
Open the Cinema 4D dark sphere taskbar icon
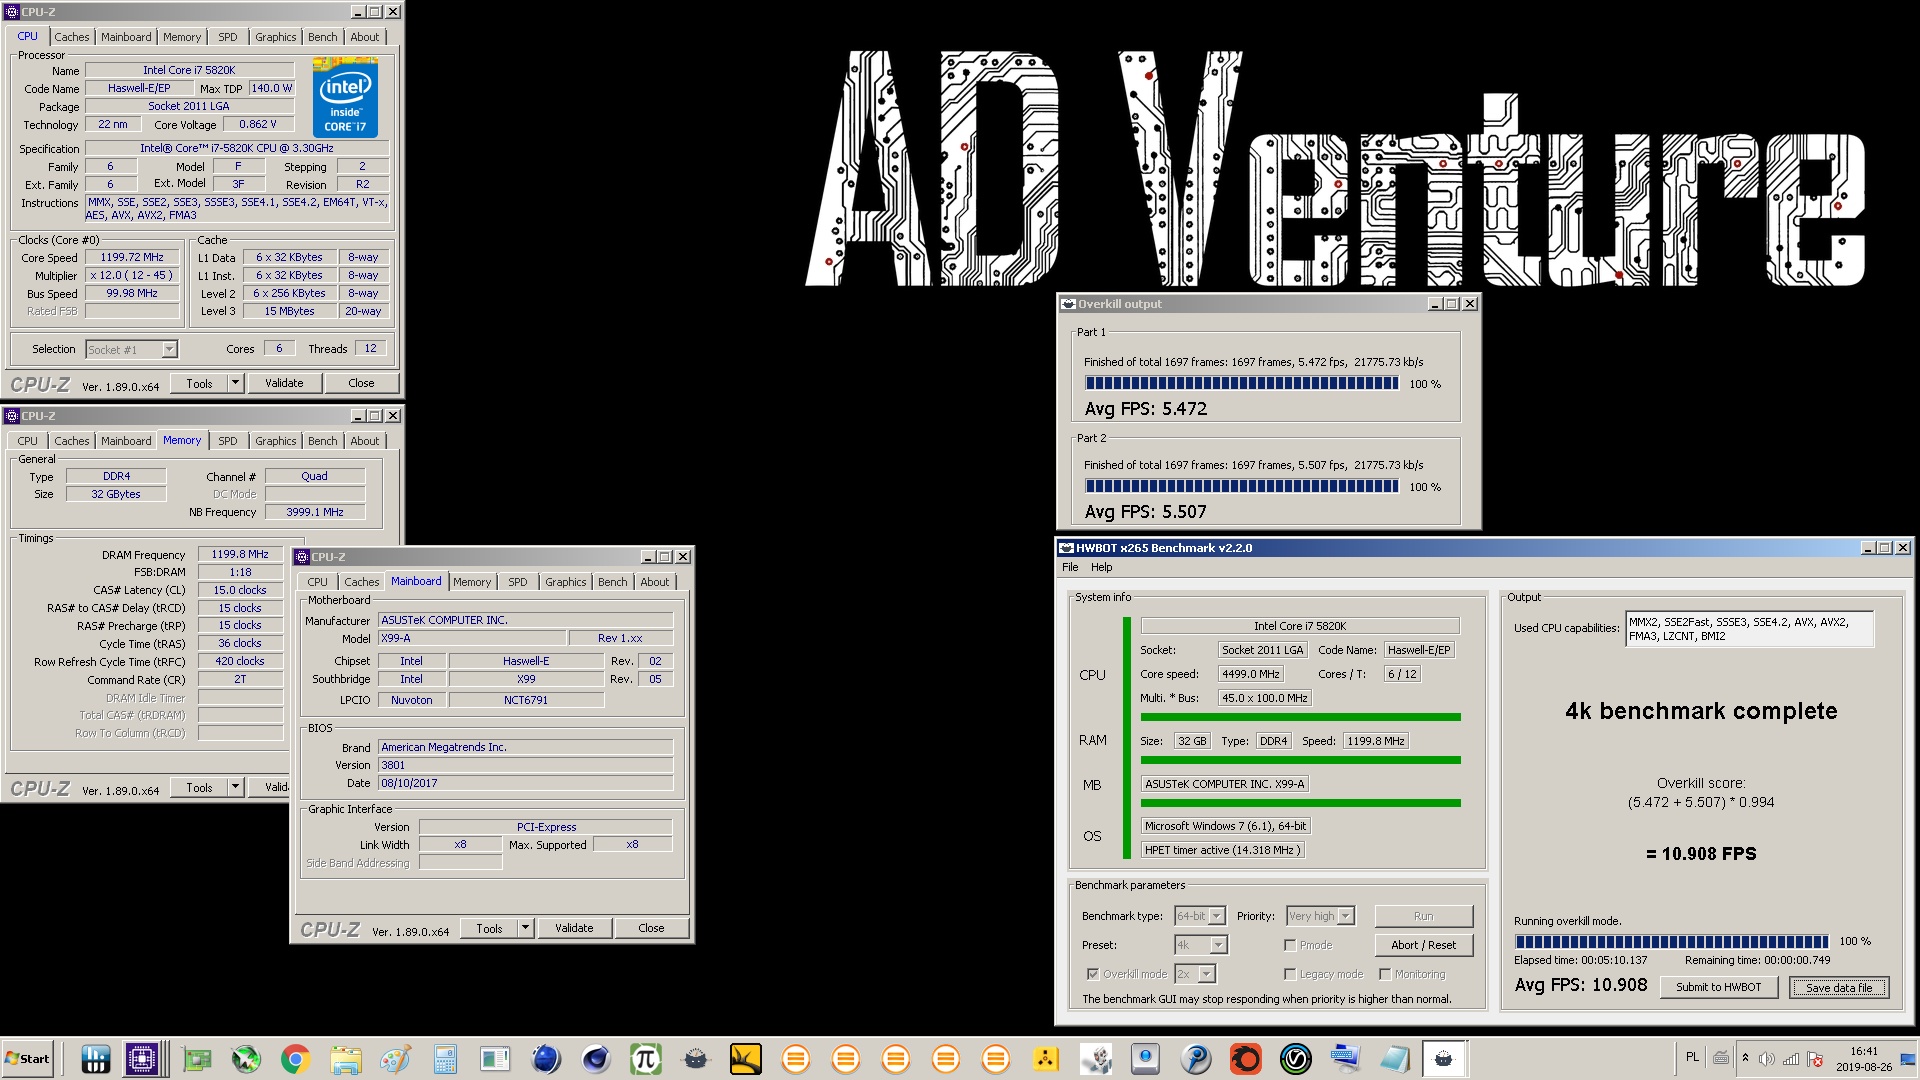[x=595, y=1058]
